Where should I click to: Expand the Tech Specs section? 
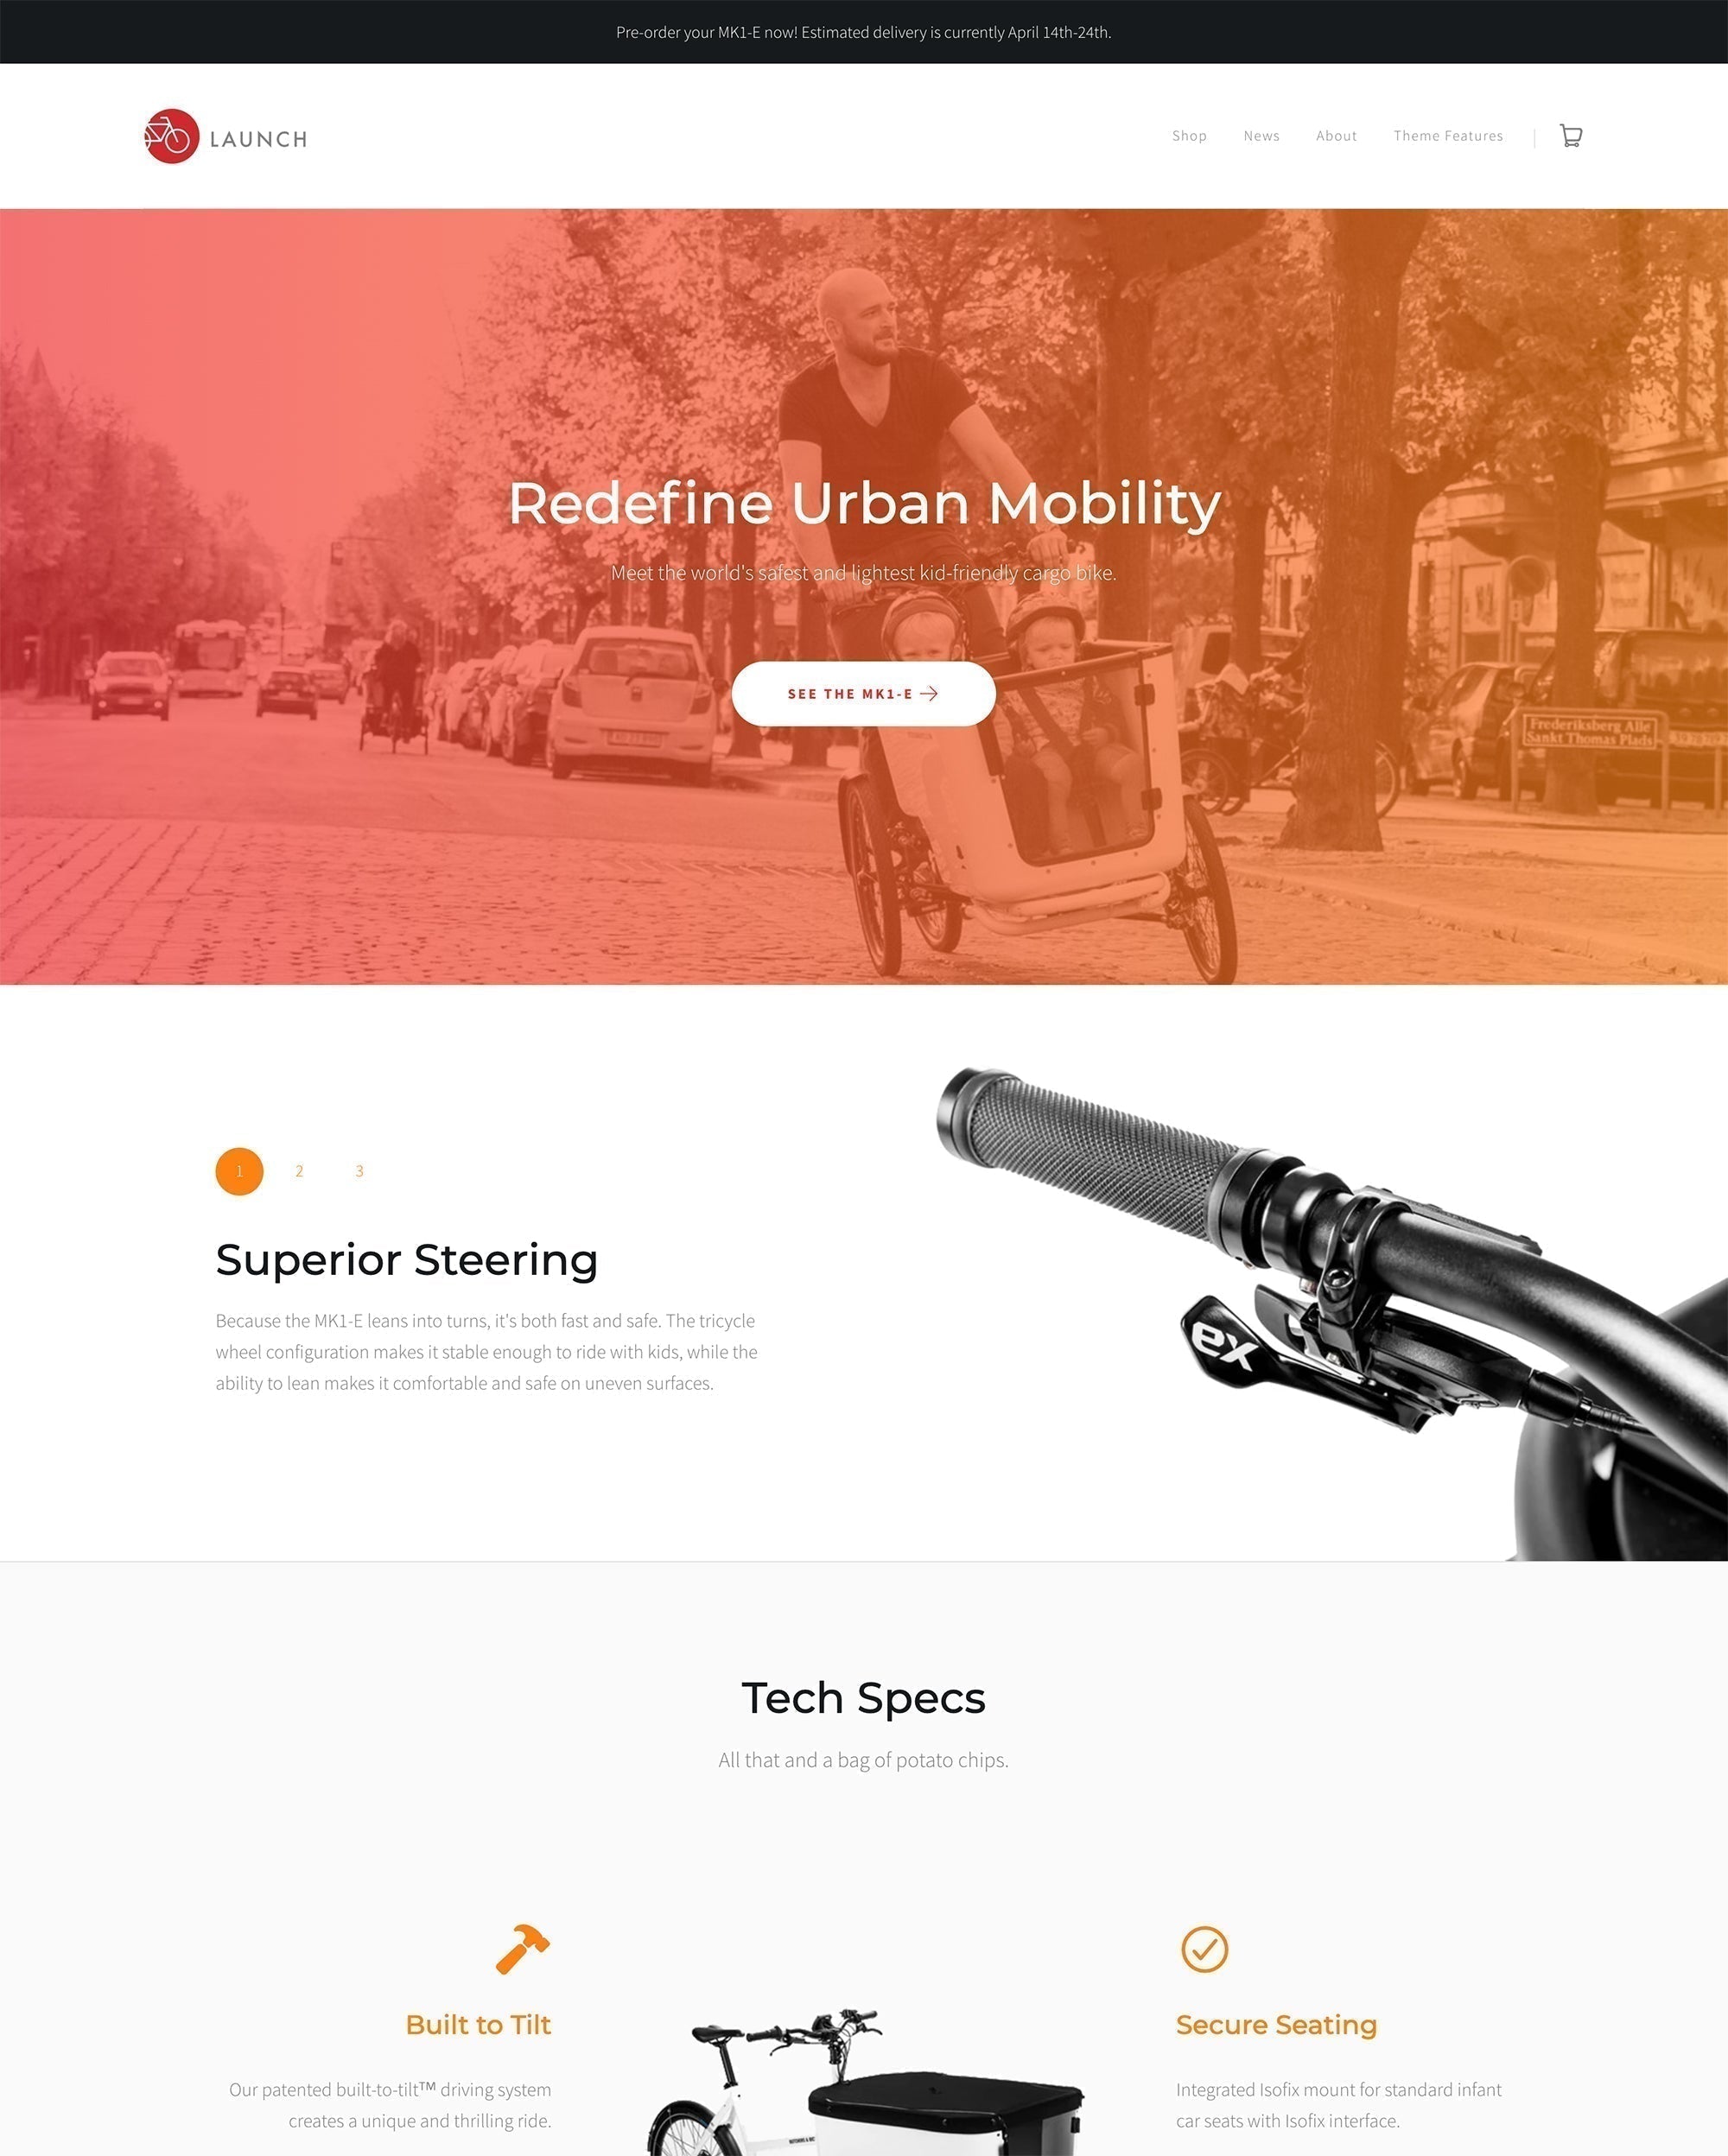point(864,1697)
